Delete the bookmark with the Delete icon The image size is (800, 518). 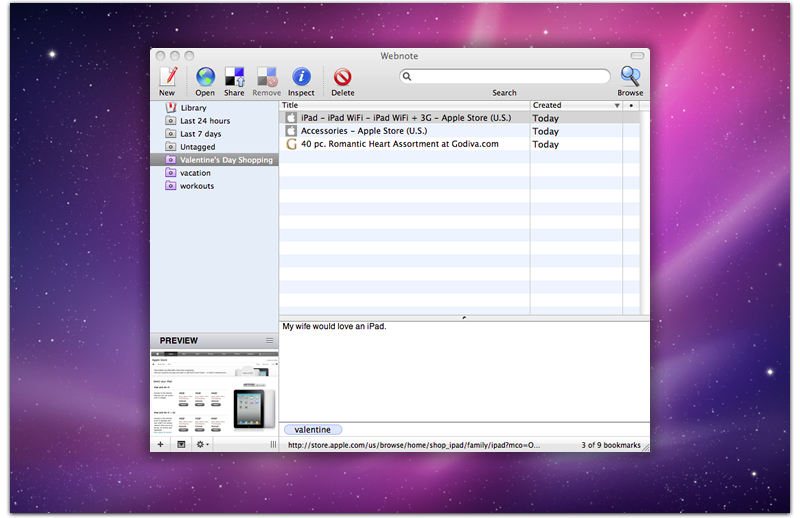[342, 77]
